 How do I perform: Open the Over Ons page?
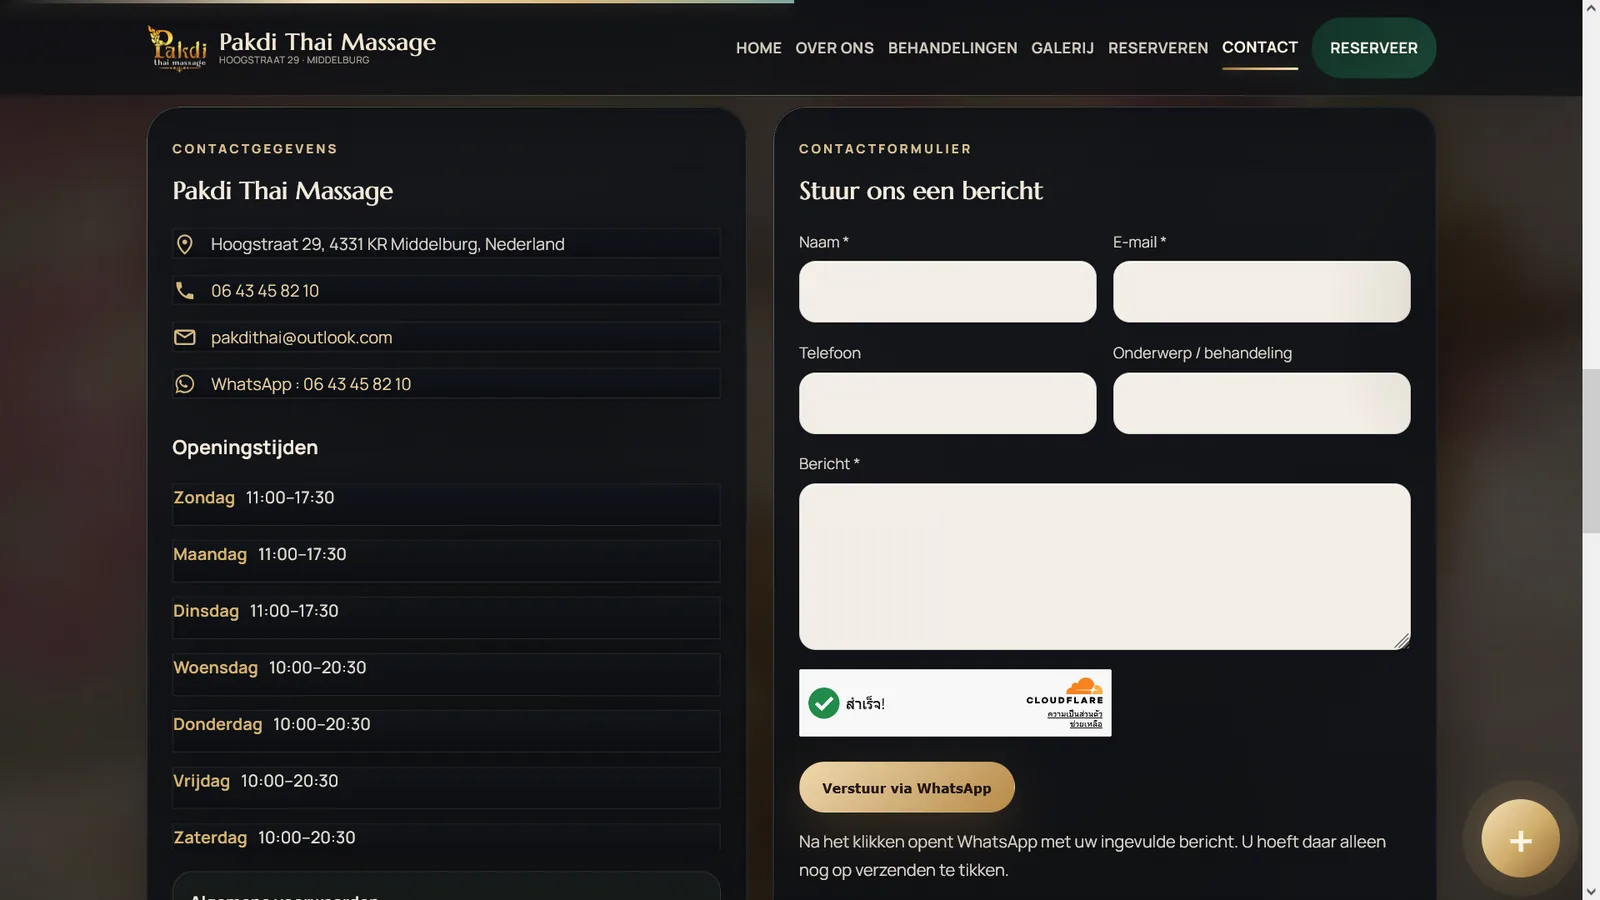click(x=834, y=48)
